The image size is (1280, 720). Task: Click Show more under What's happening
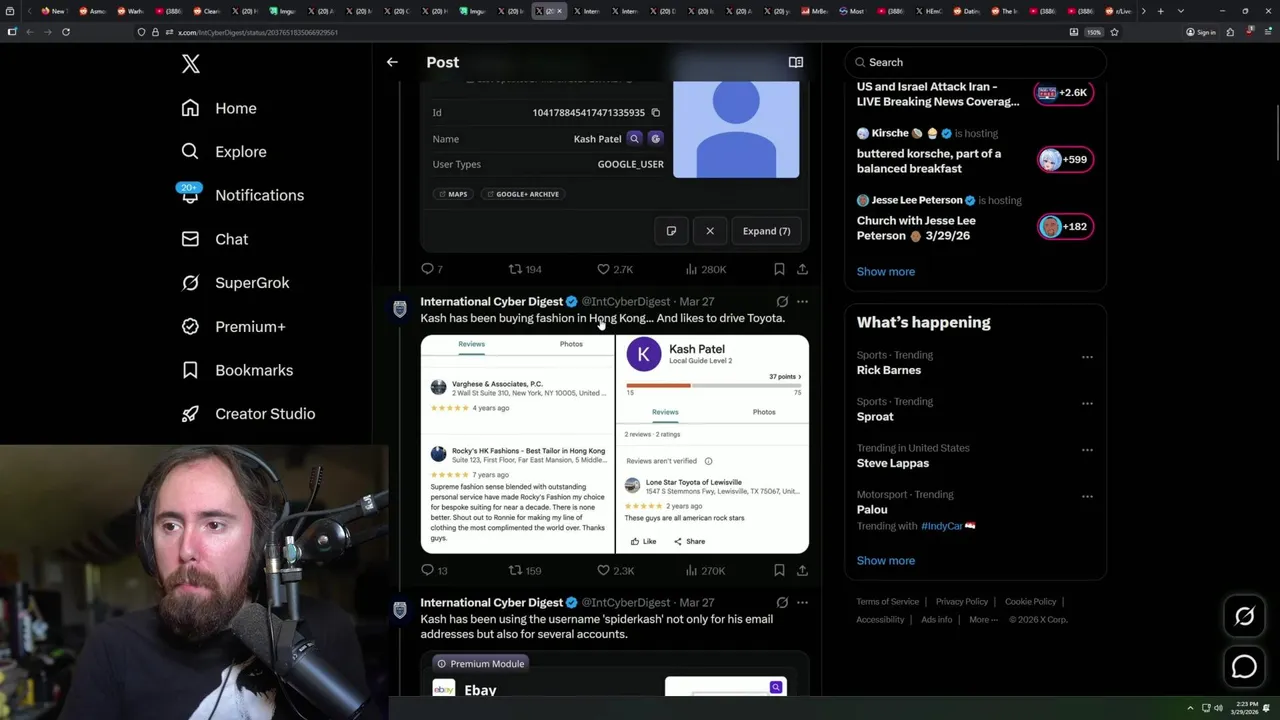pyautogui.click(x=885, y=560)
